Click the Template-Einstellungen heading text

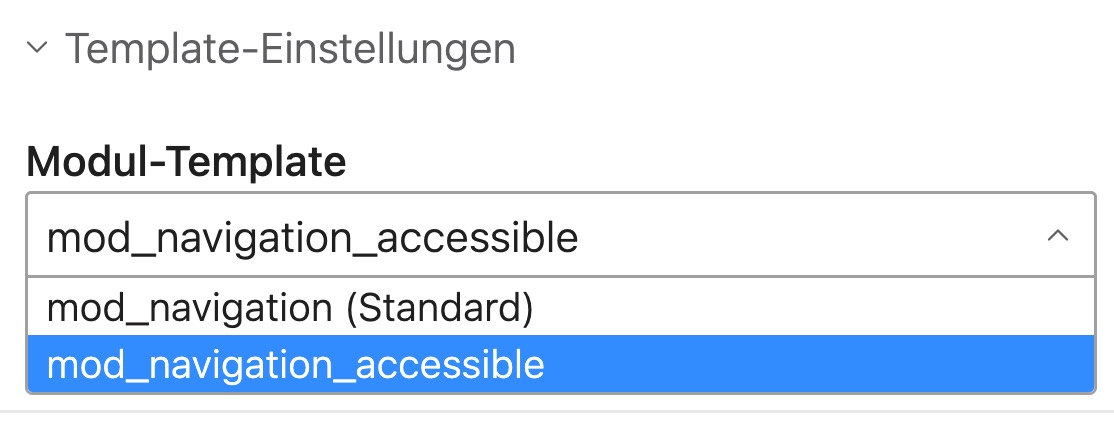tap(290, 48)
